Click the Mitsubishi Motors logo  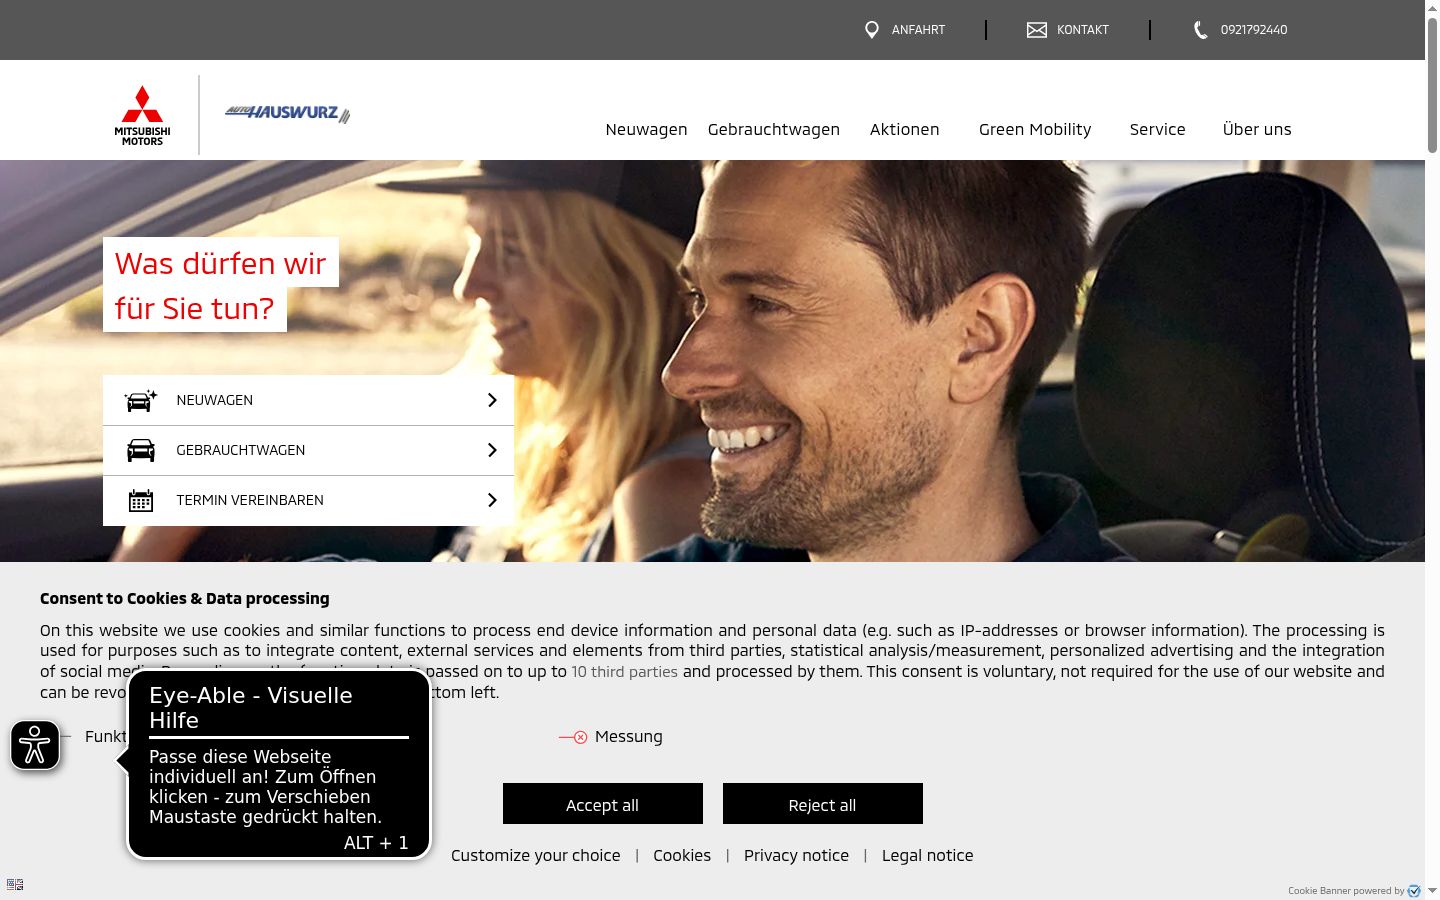coord(142,116)
